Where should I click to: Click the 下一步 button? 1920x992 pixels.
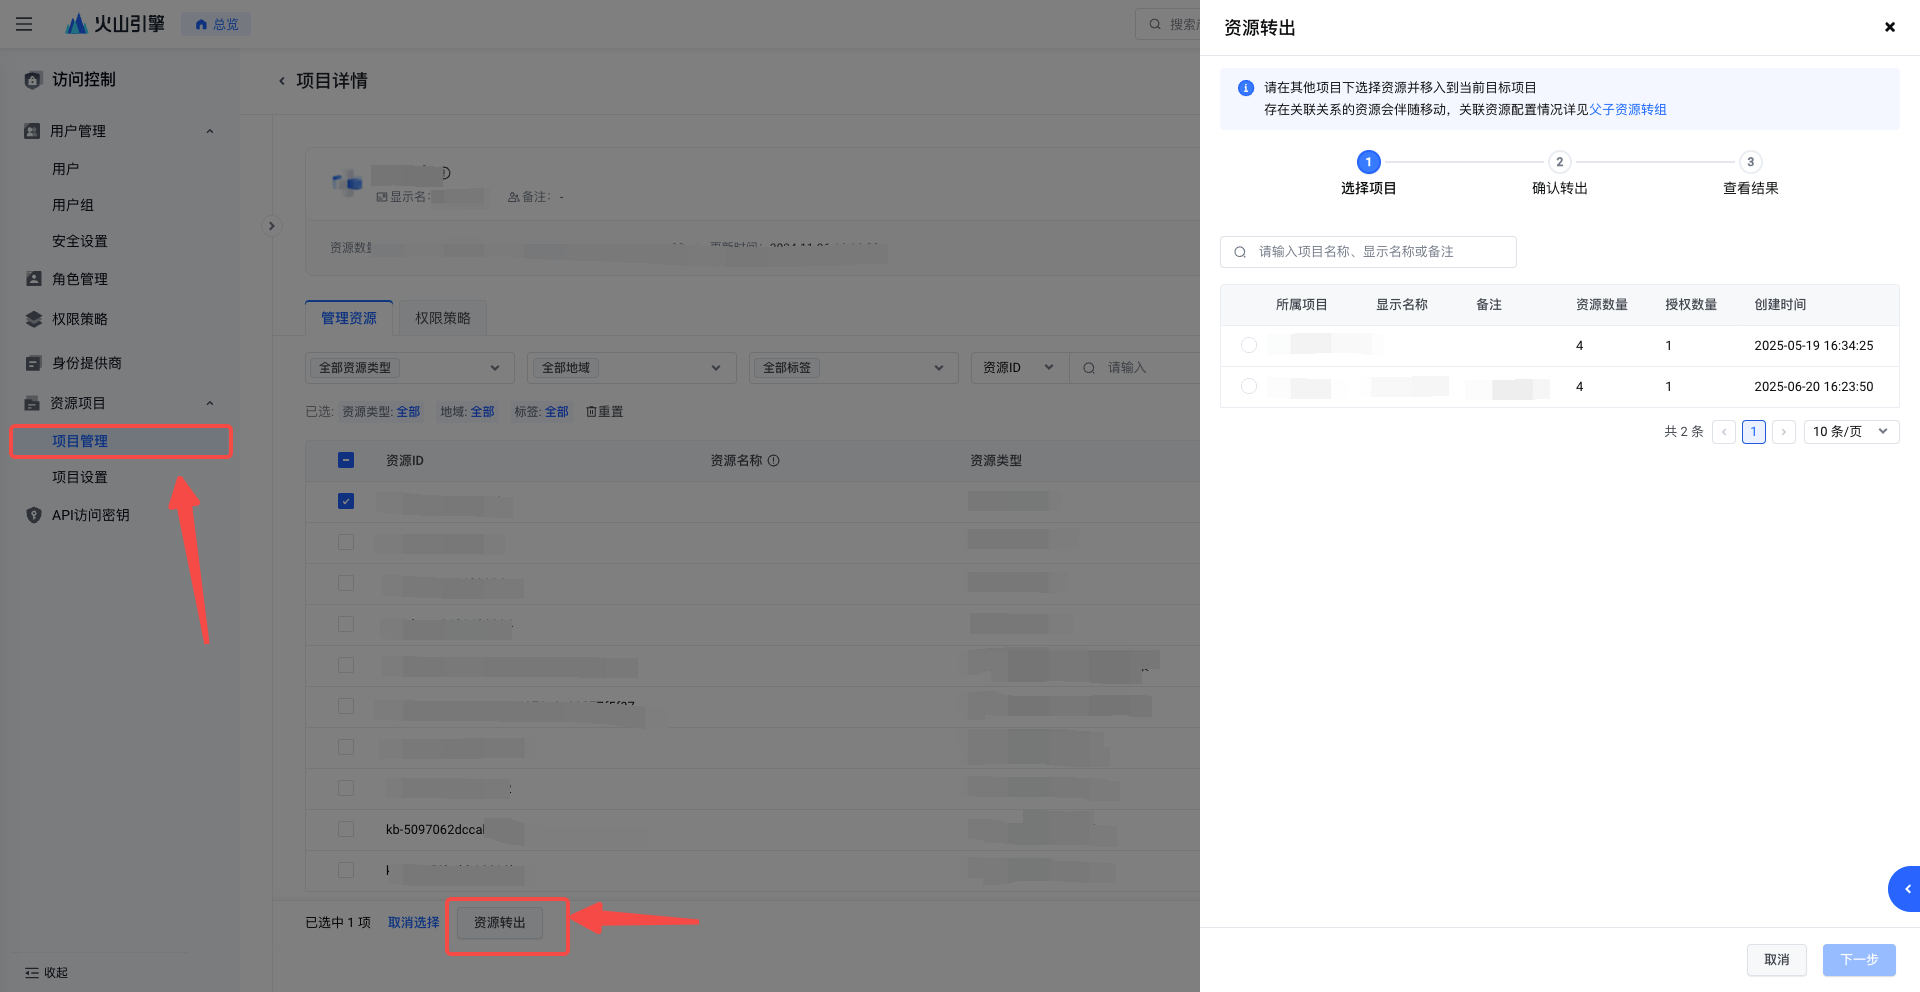click(x=1859, y=960)
